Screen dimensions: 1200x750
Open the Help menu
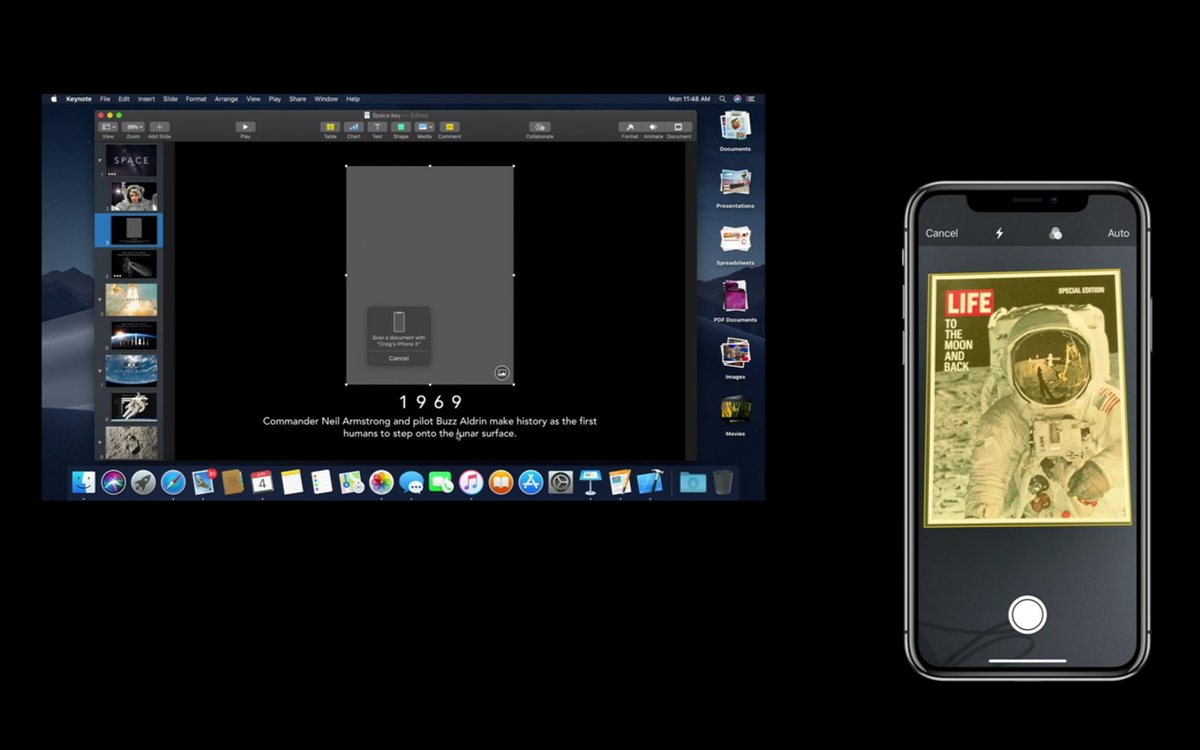[x=353, y=99]
